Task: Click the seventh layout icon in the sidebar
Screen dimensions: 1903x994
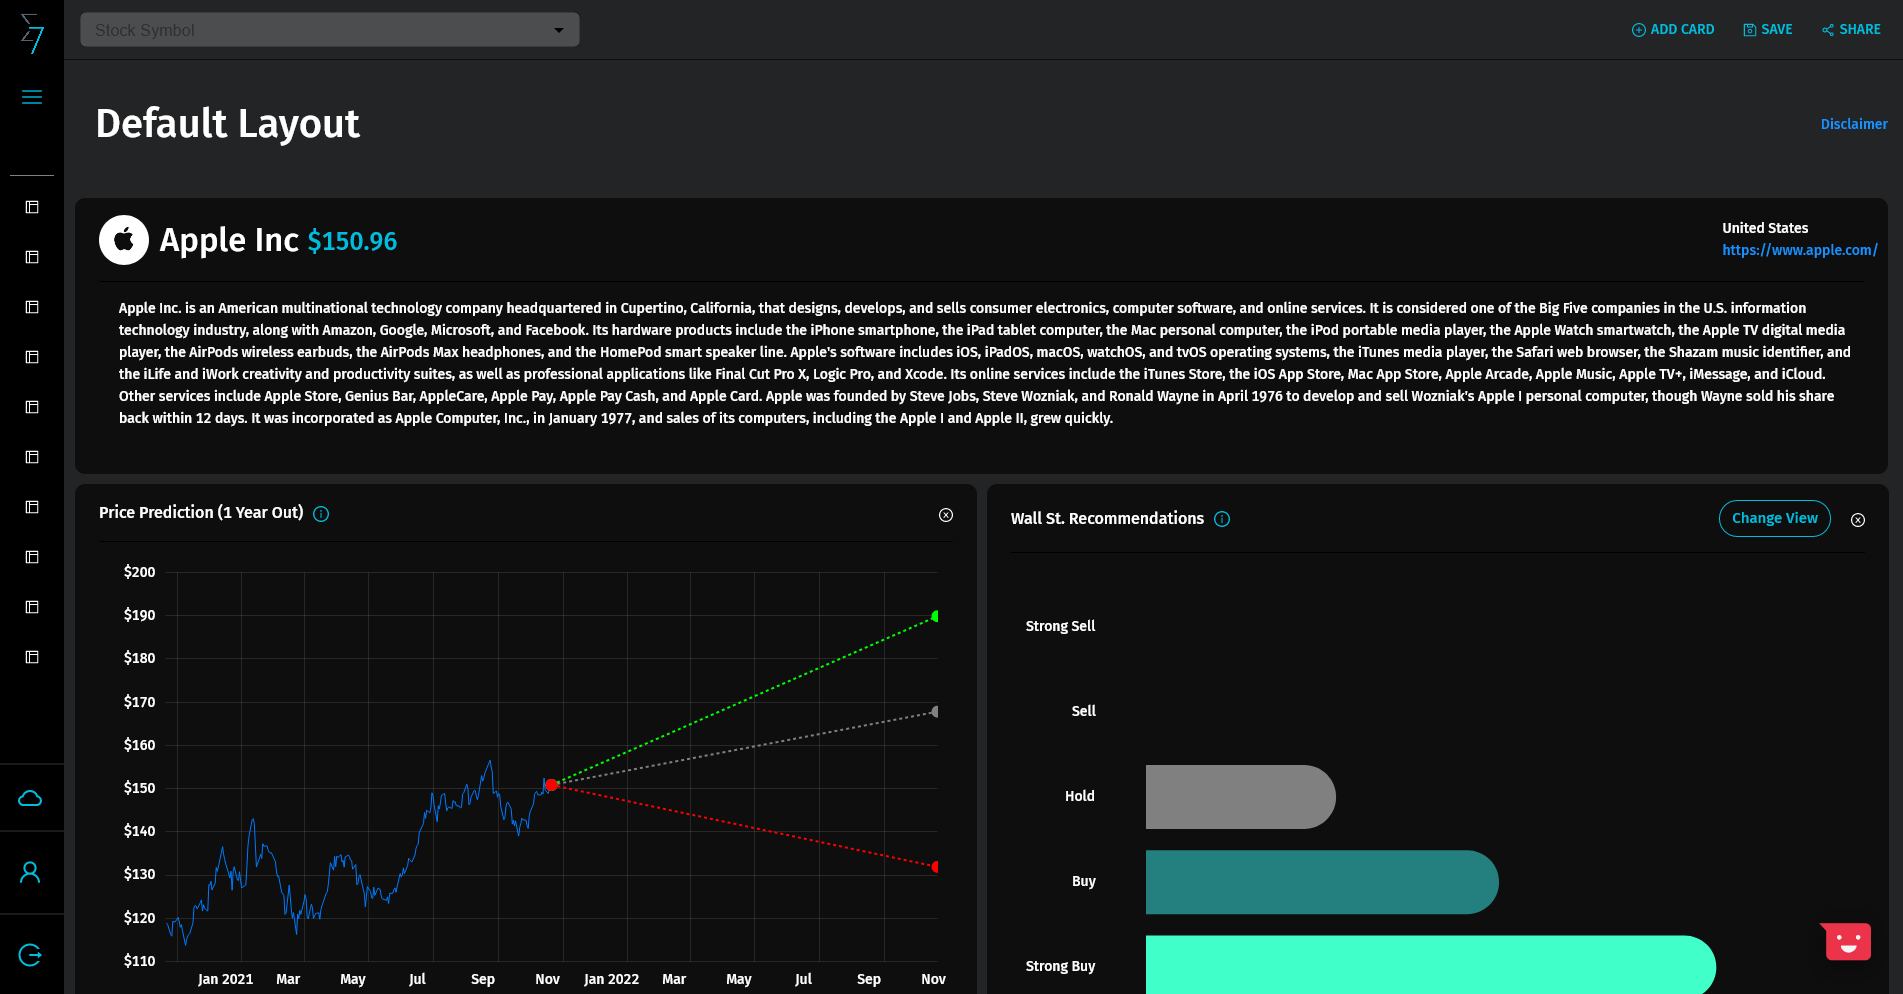Action: [32, 507]
